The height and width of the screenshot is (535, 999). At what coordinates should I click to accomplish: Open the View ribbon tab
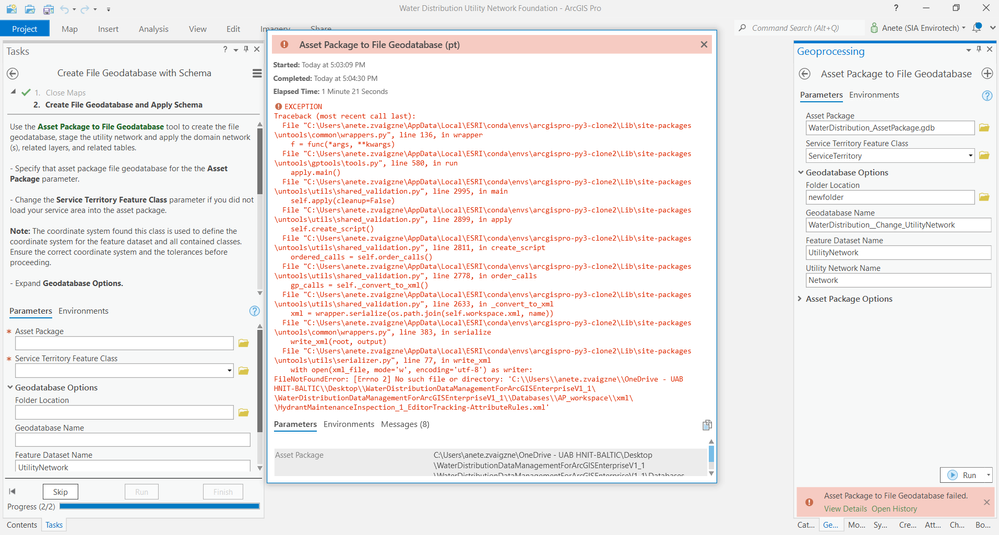click(x=198, y=29)
